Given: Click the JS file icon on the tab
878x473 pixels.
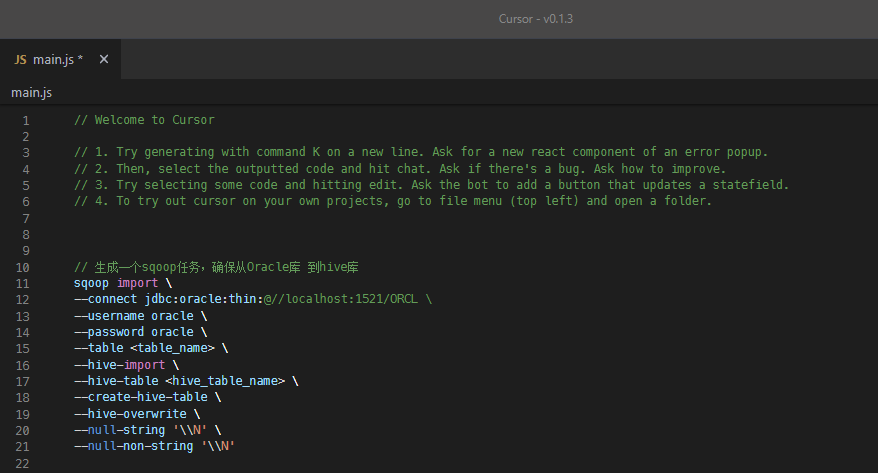Looking at the screenshot, I should pyautogui.click(x=20, y=60).
